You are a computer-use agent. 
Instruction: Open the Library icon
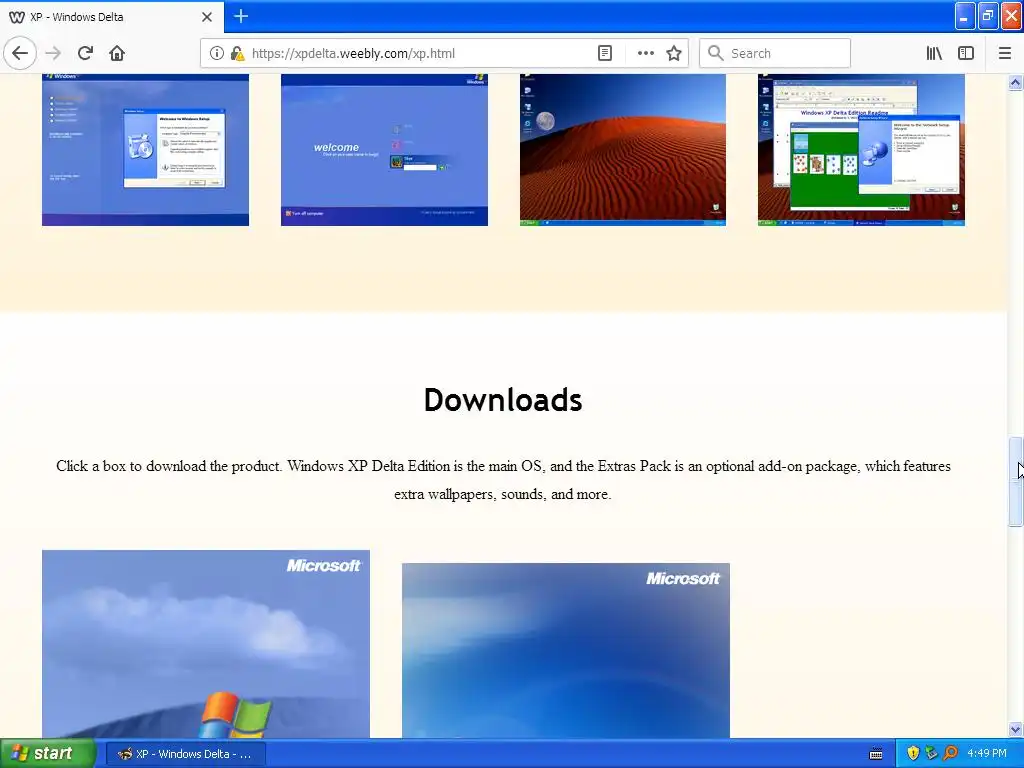click(x=934, y=53)
